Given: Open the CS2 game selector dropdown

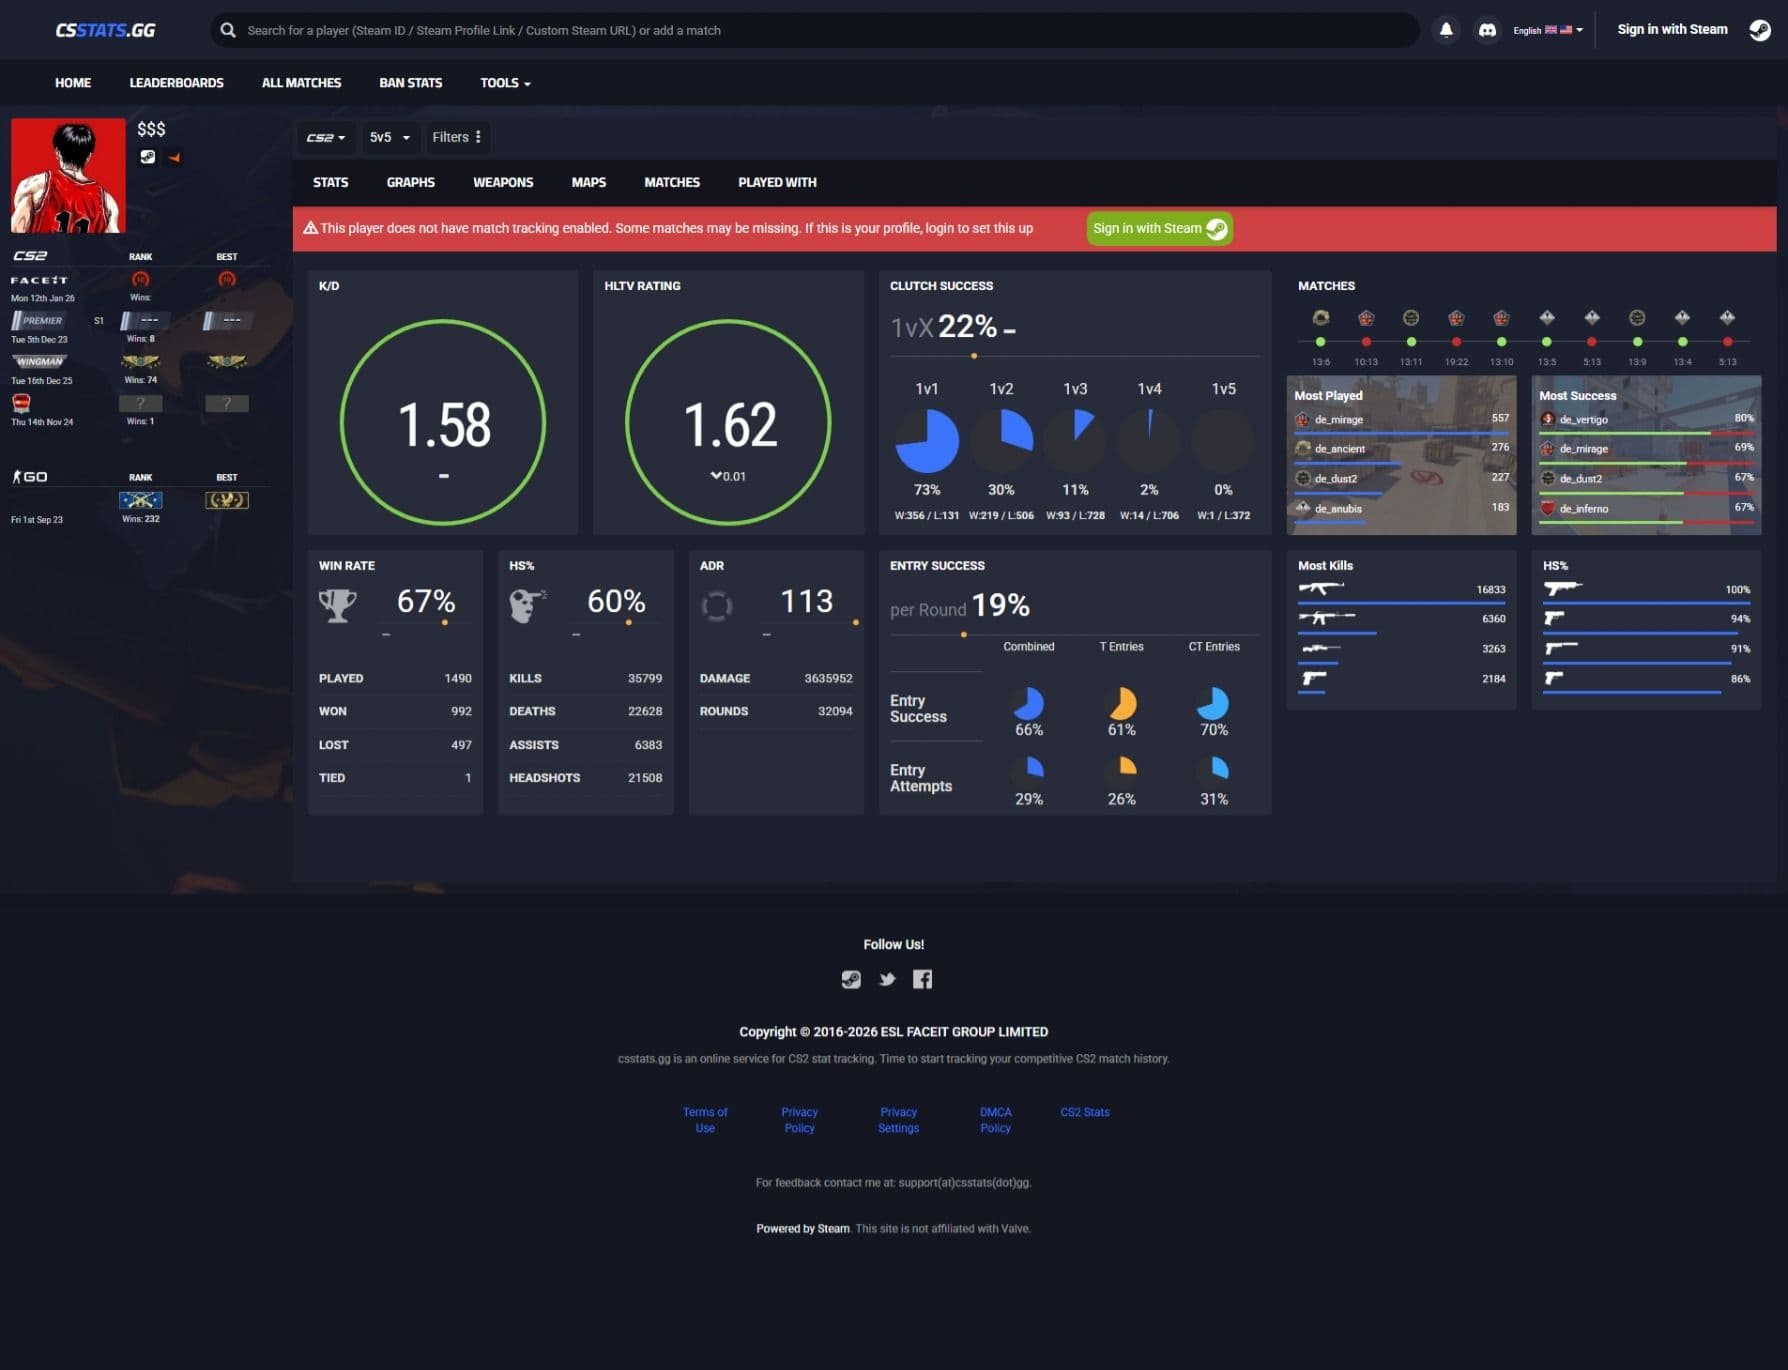Looking at the screenshot, I should coord(326,137).
